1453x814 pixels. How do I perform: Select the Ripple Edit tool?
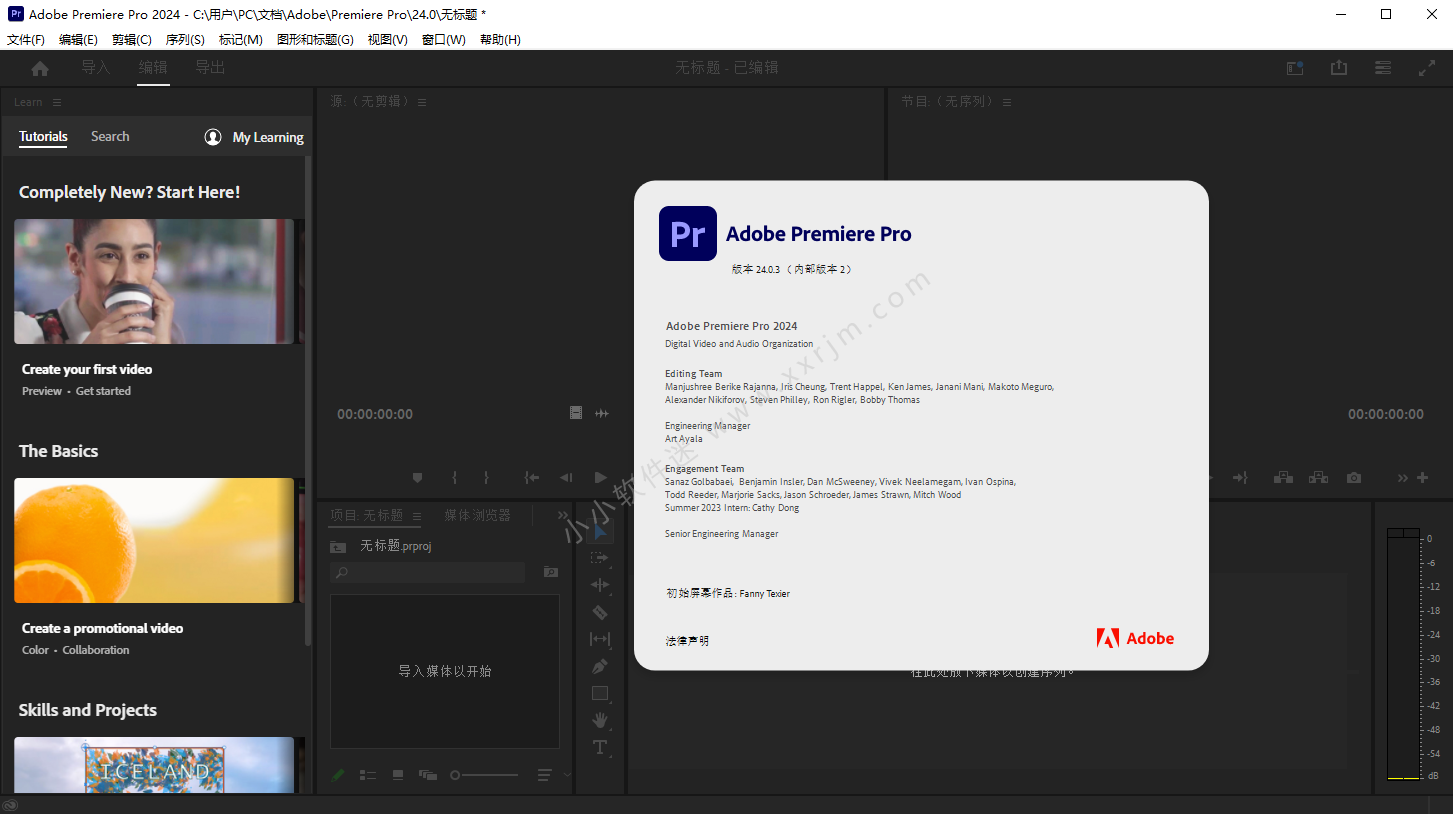pos(600,585)
